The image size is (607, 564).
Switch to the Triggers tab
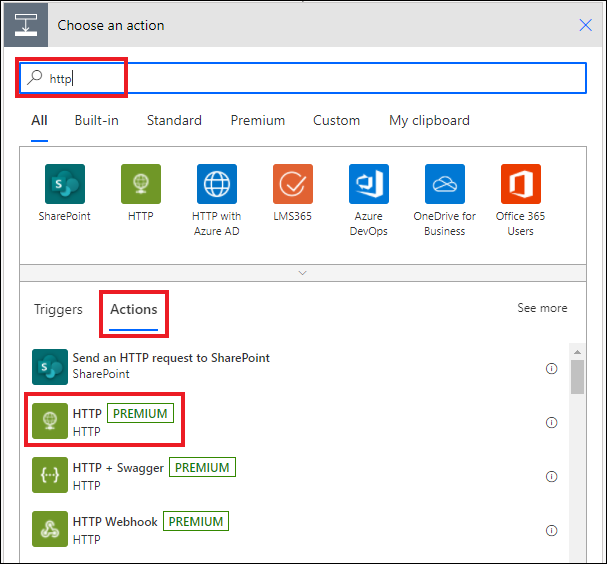click(58, 309)
